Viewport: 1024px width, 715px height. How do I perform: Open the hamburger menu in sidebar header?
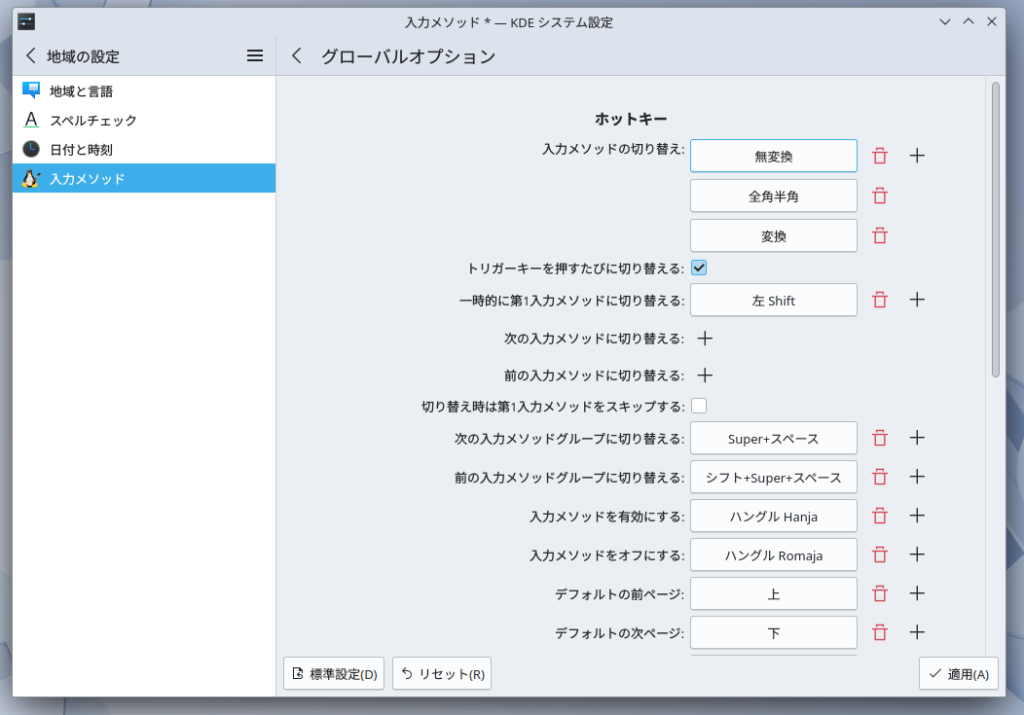click(x=255, y=56)
